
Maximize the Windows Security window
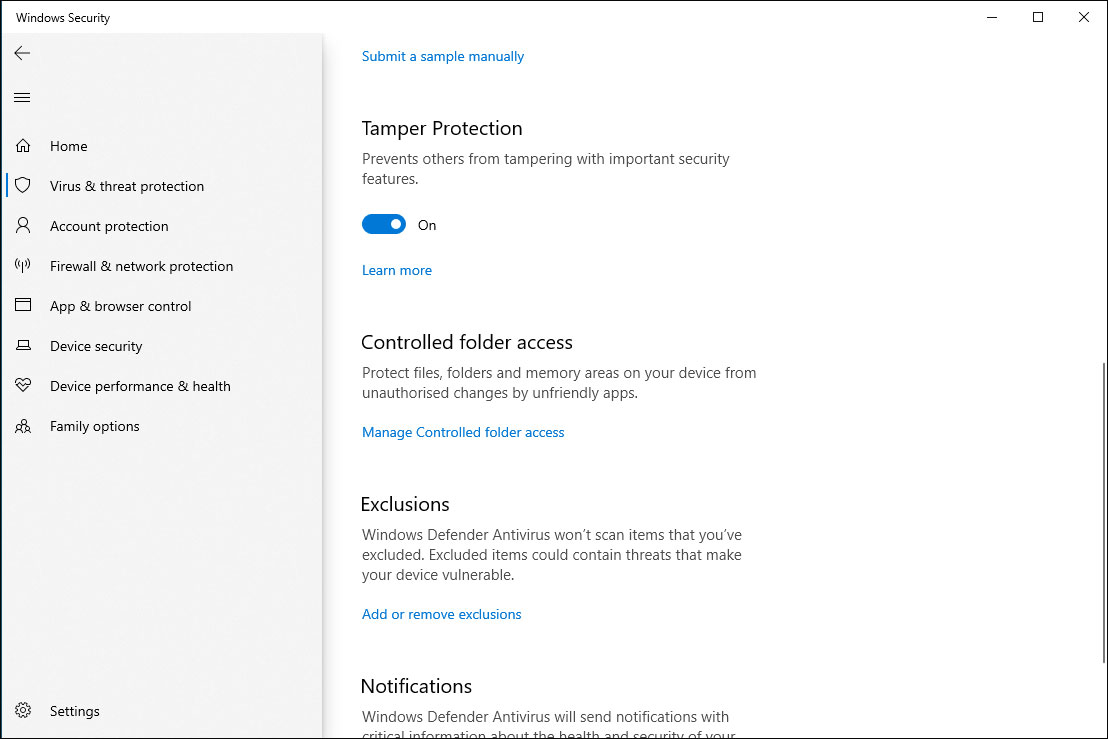(1038, 17)
